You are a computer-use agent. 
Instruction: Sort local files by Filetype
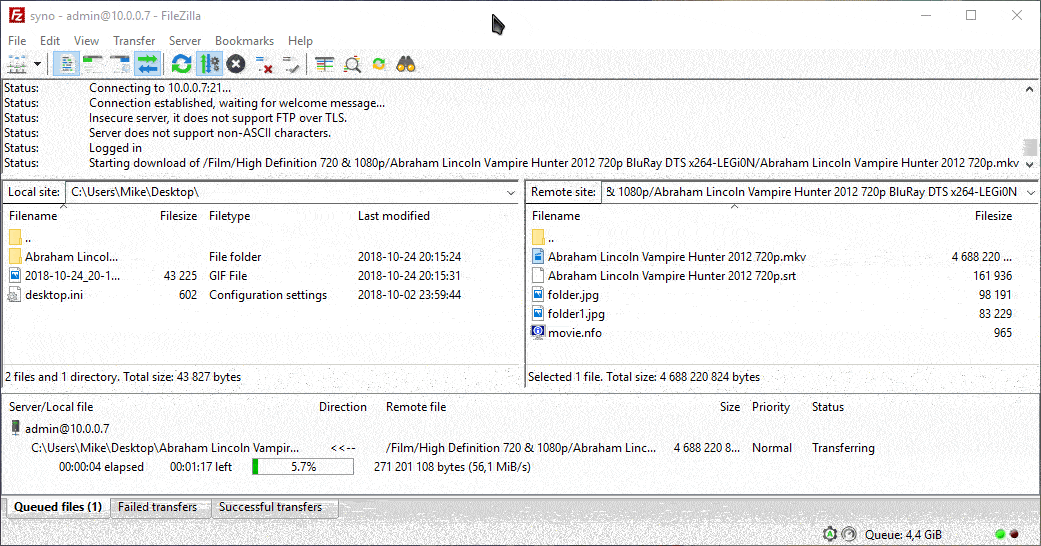tap(230, 216)
